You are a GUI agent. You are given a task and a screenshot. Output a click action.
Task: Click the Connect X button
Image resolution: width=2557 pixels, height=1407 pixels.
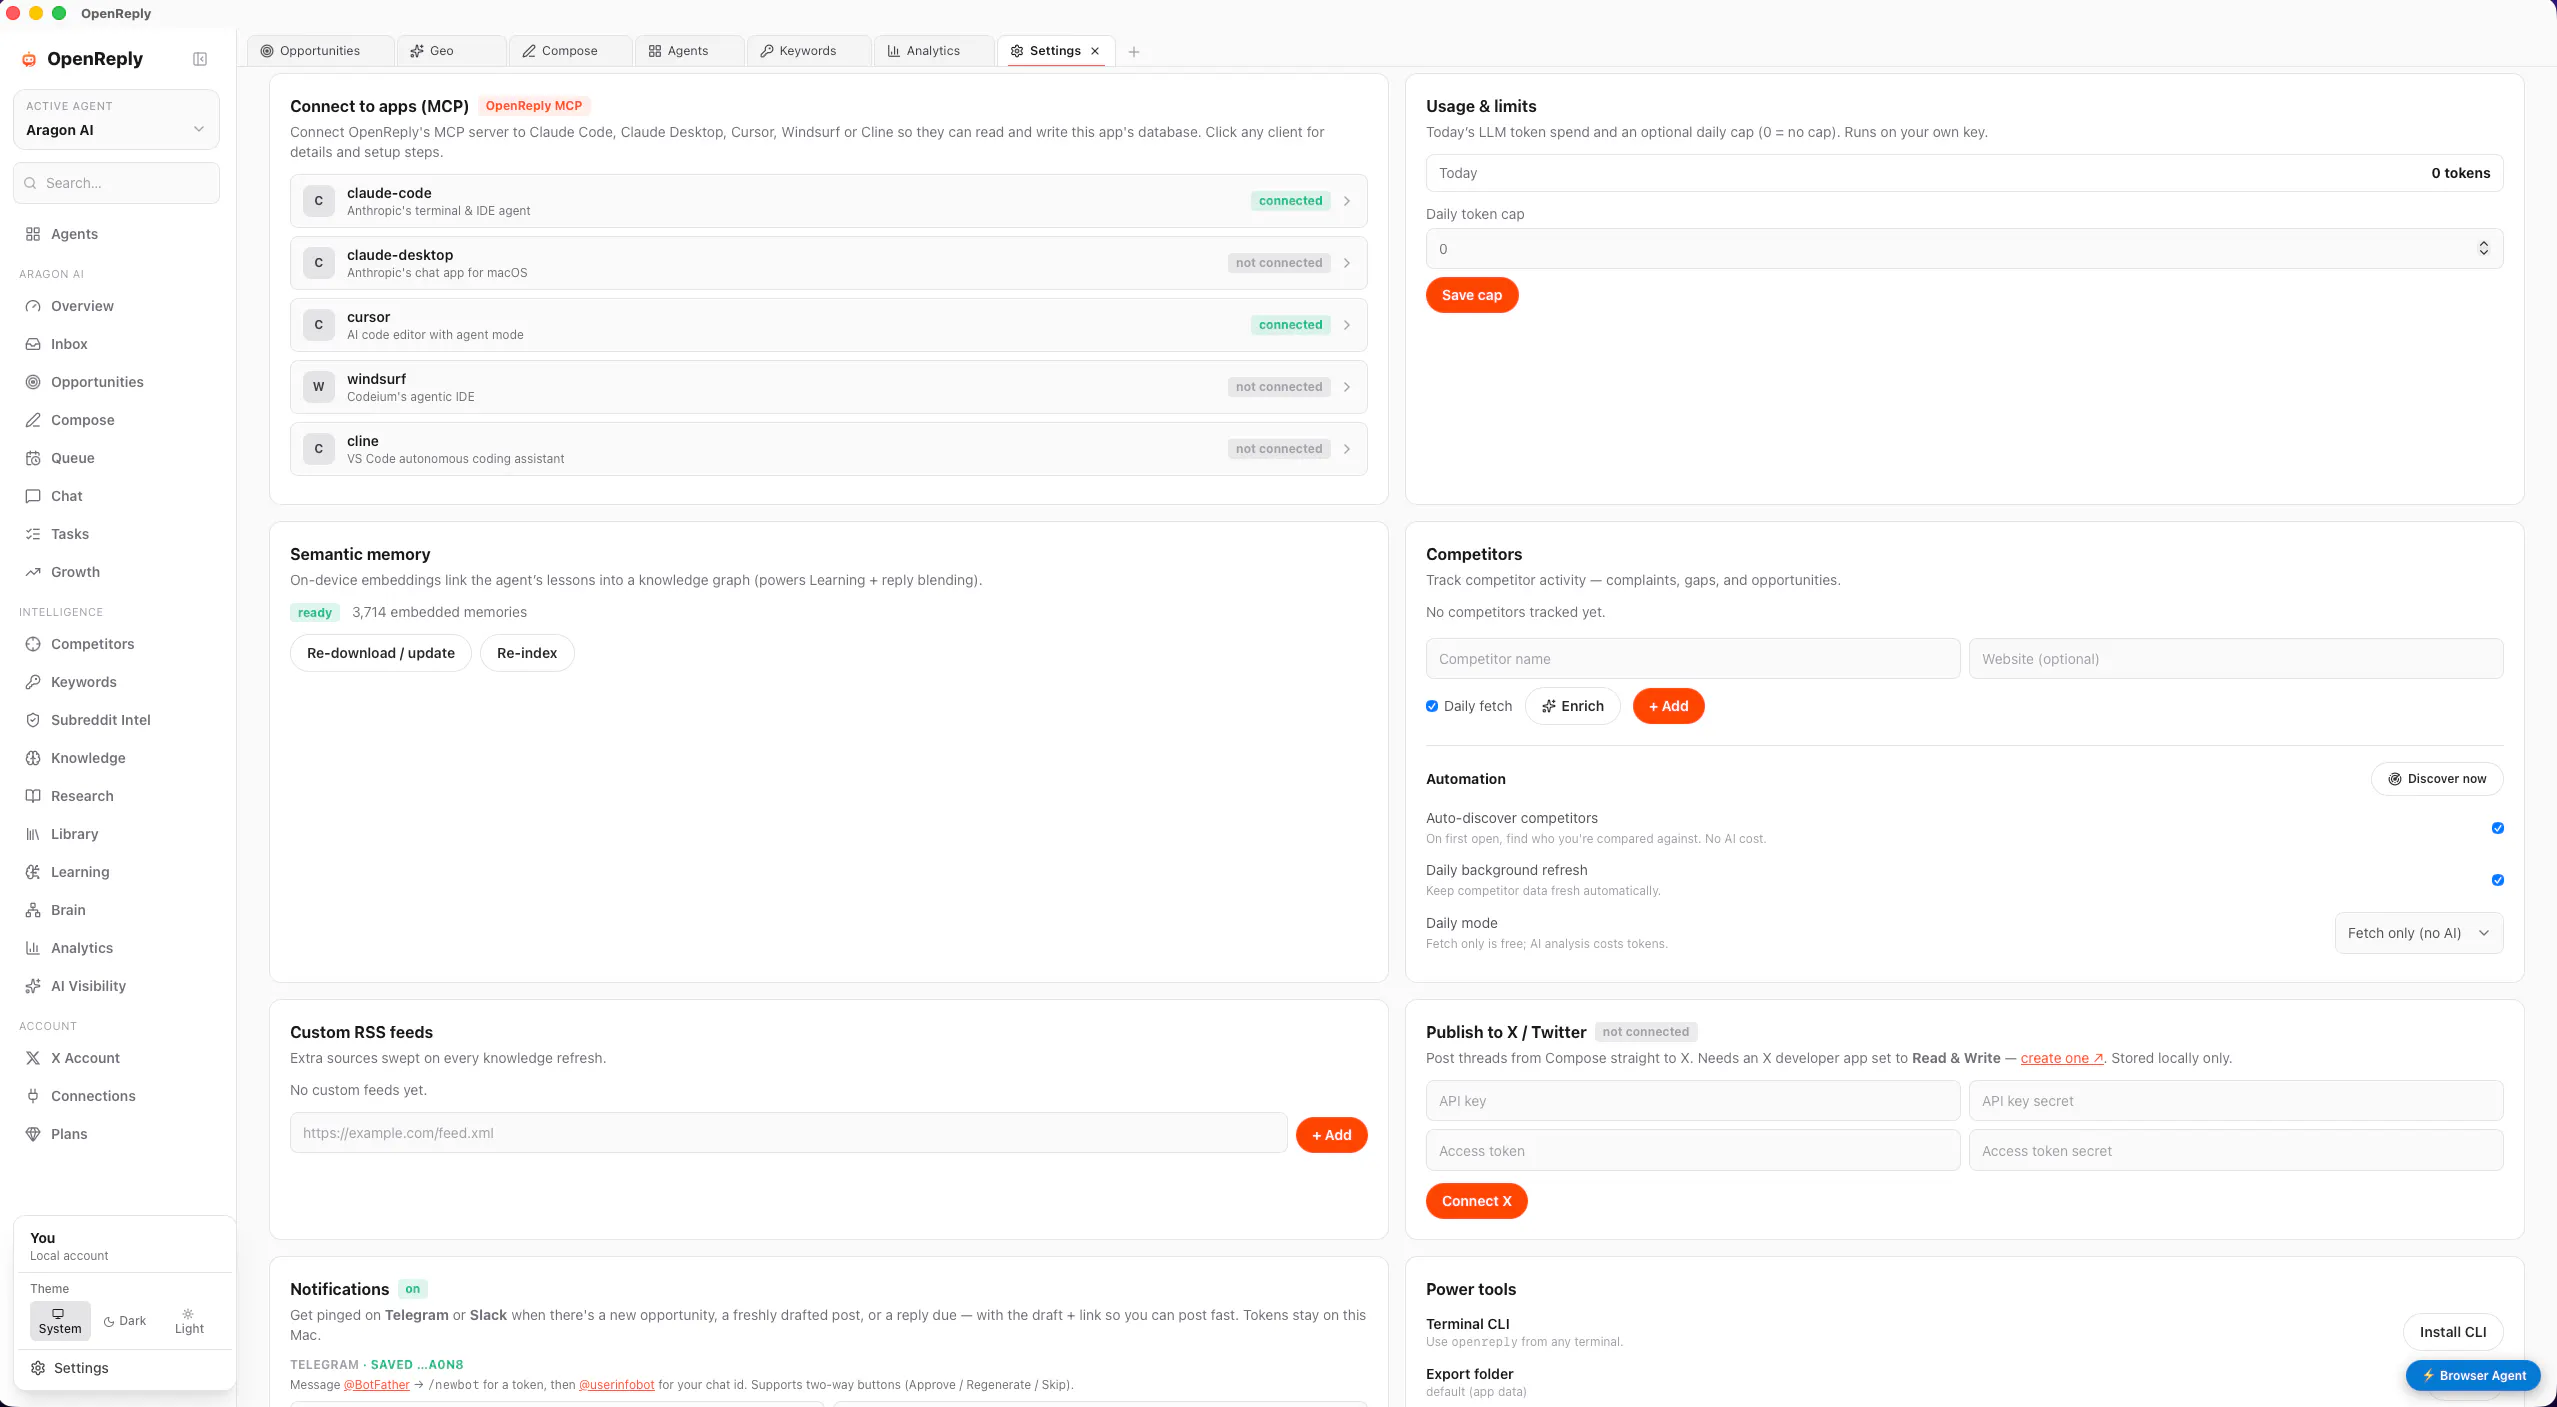tap(1476, 1201)
